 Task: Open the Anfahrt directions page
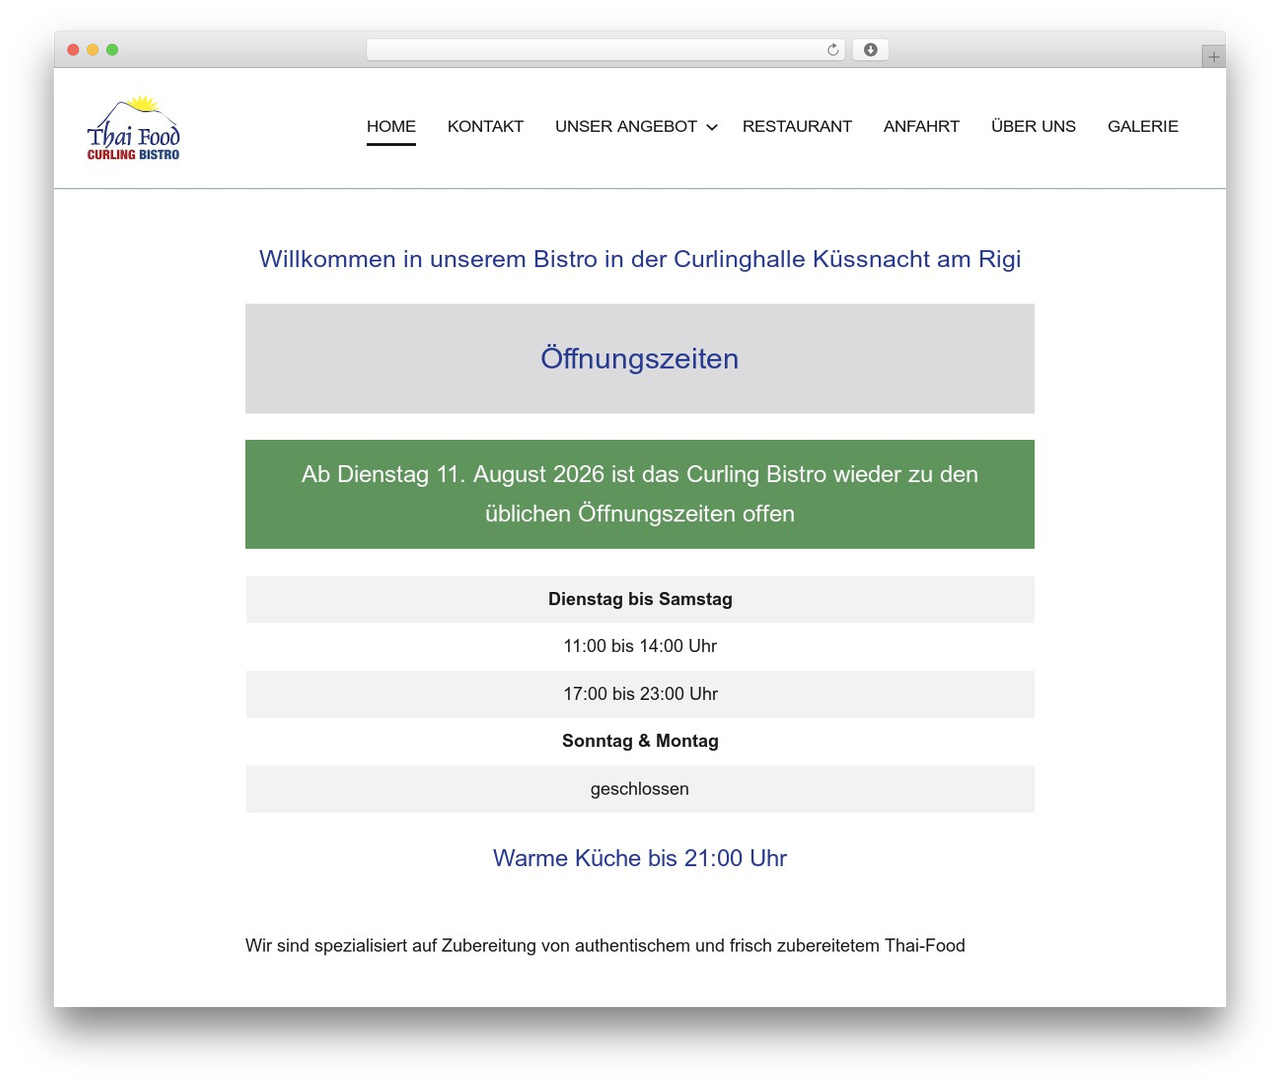pyautogui.click(x=921, y=126)
